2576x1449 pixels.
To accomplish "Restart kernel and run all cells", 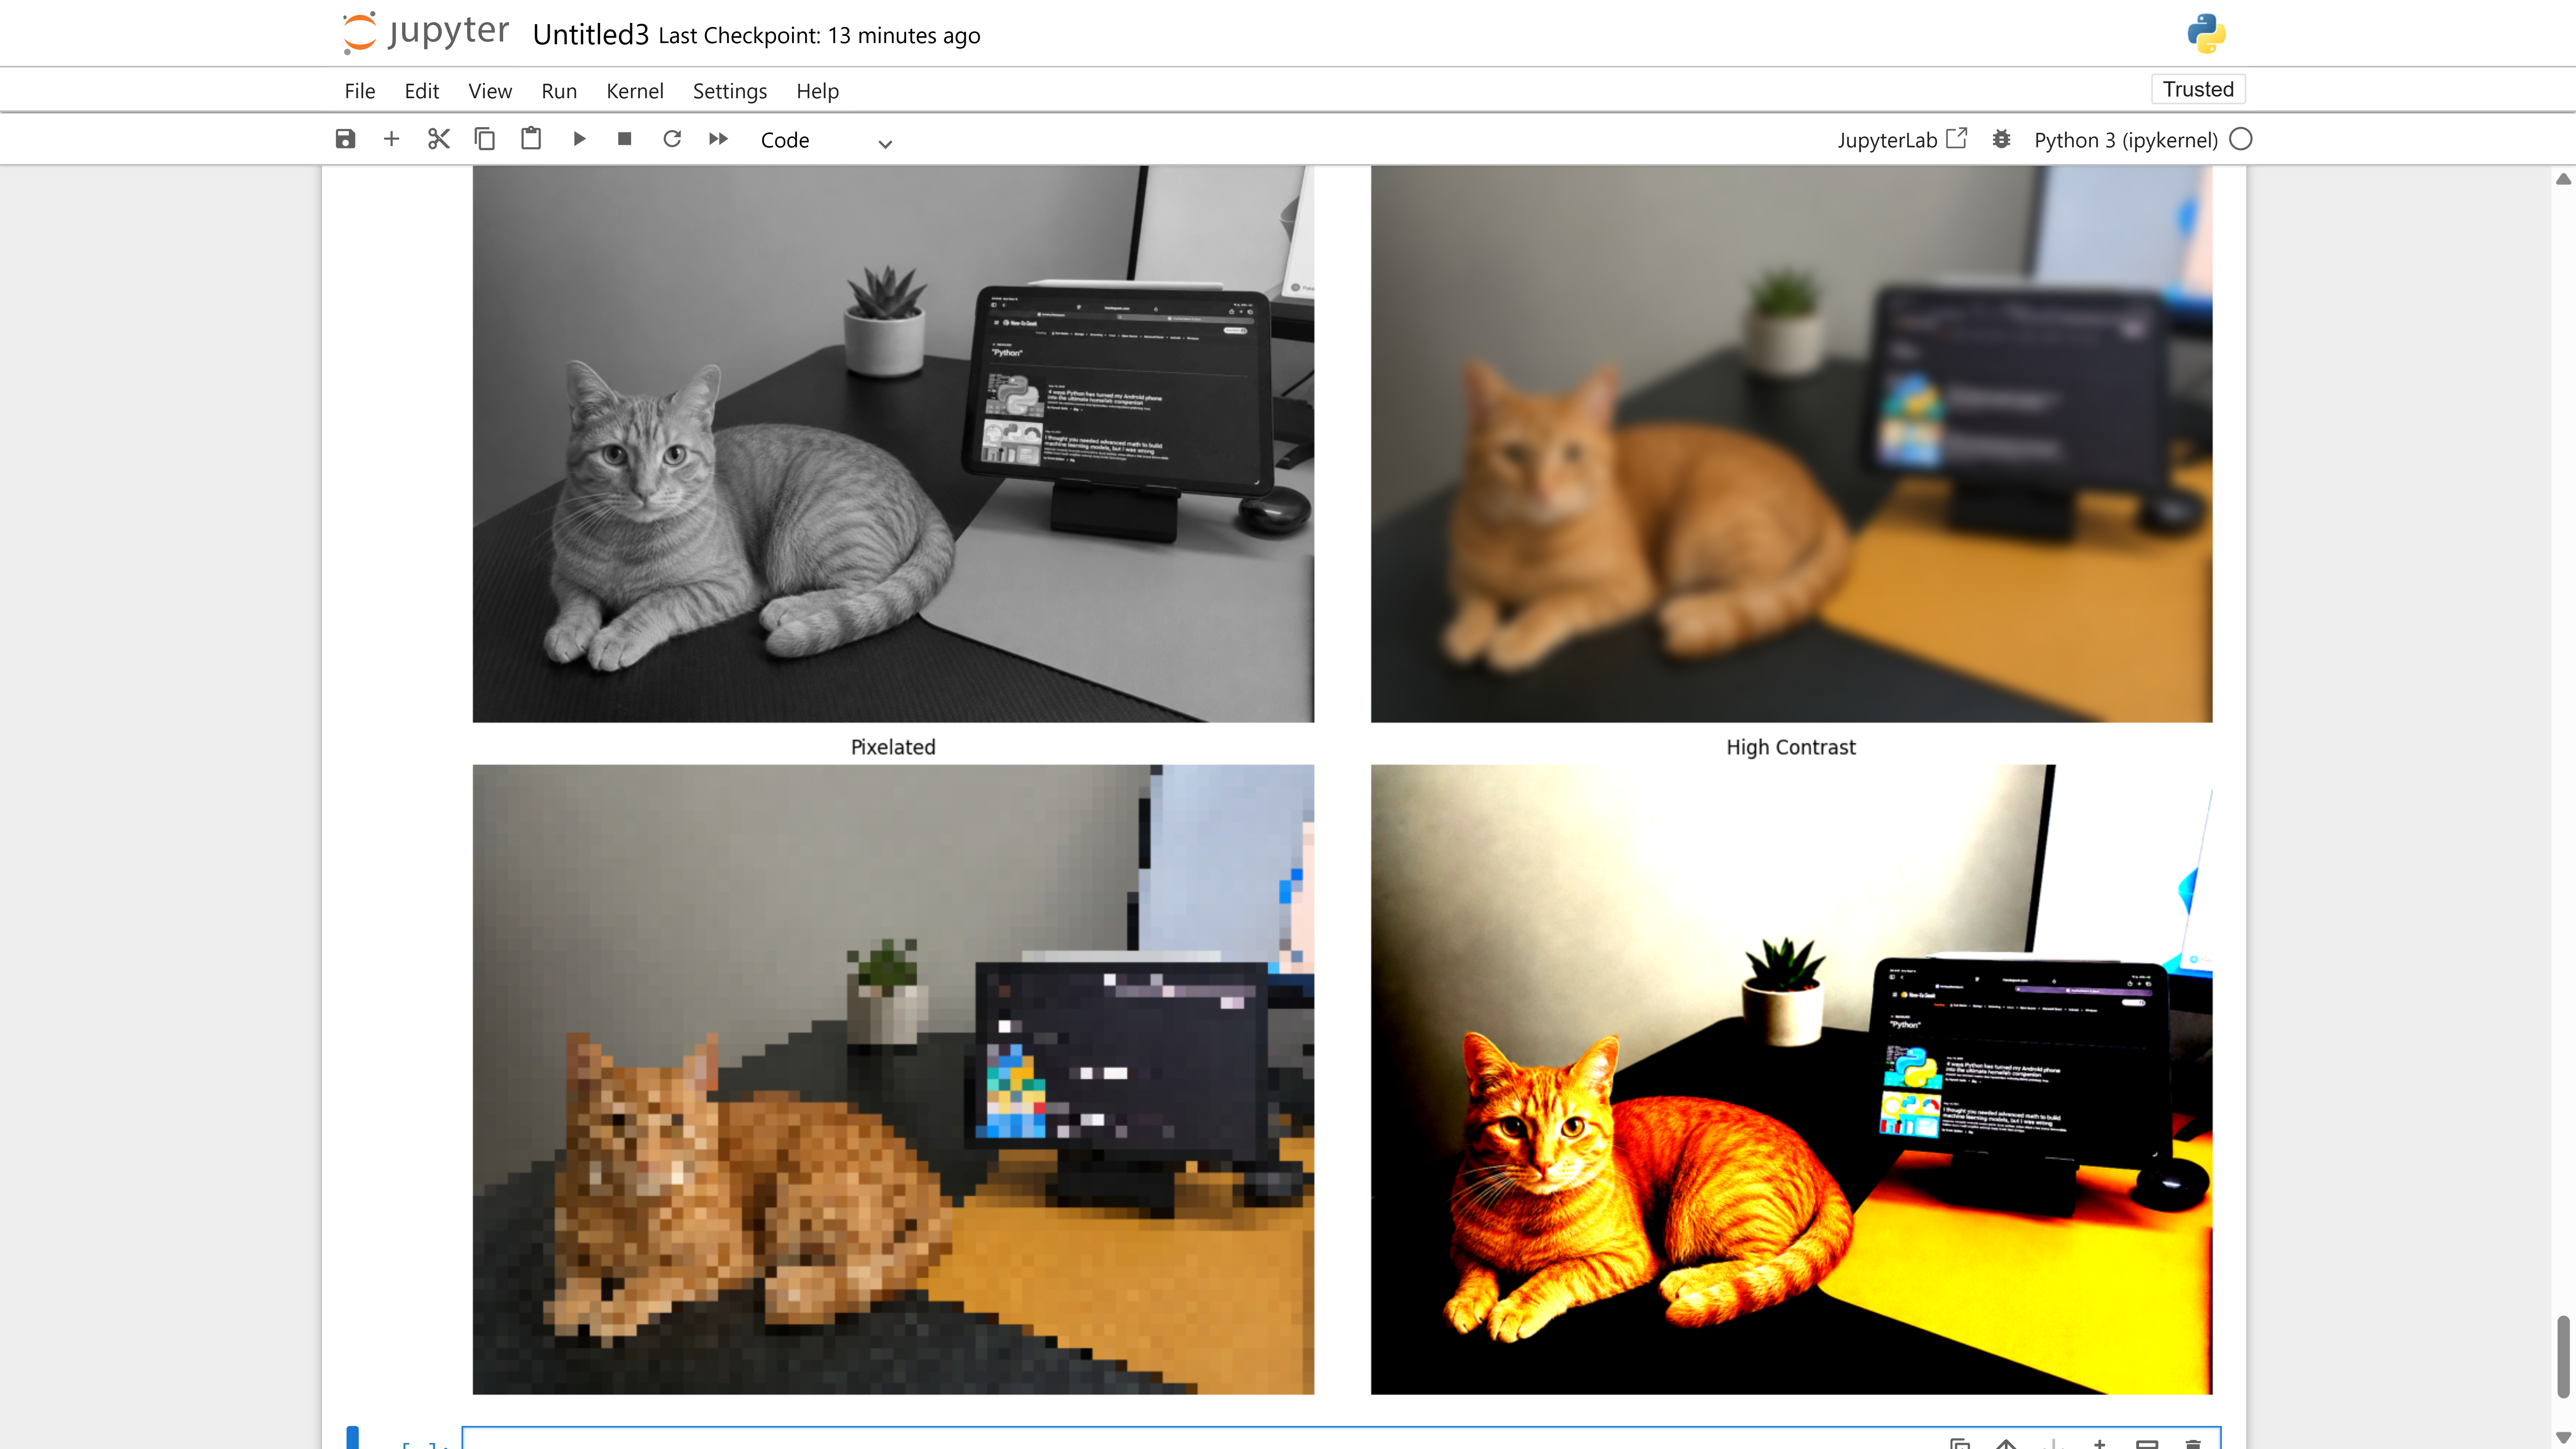I will click(x=718, y=139).
